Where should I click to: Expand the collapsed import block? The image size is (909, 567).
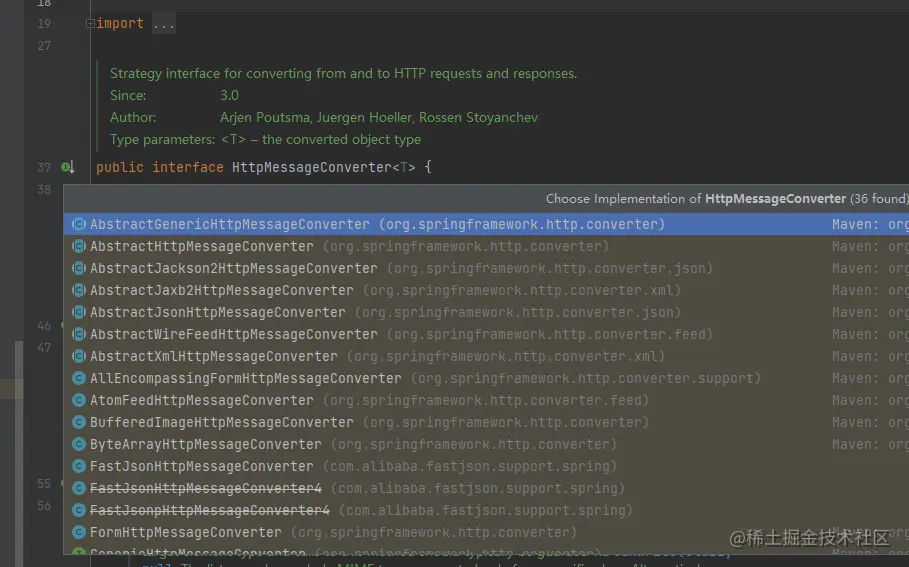[x=90, y=24]
